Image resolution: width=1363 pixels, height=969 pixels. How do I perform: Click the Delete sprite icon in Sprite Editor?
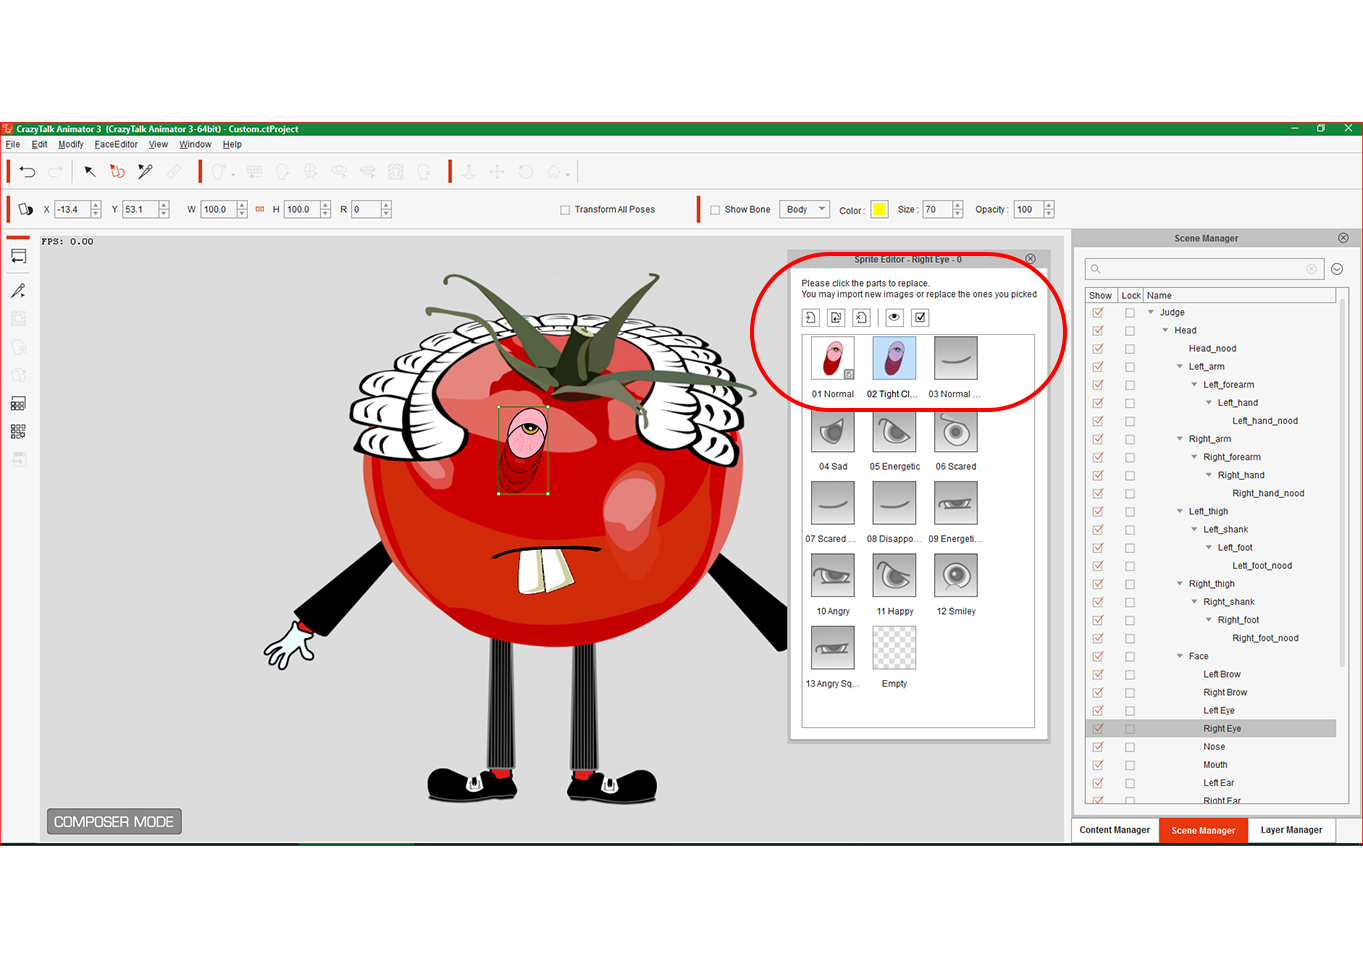[x=861, y=318]
